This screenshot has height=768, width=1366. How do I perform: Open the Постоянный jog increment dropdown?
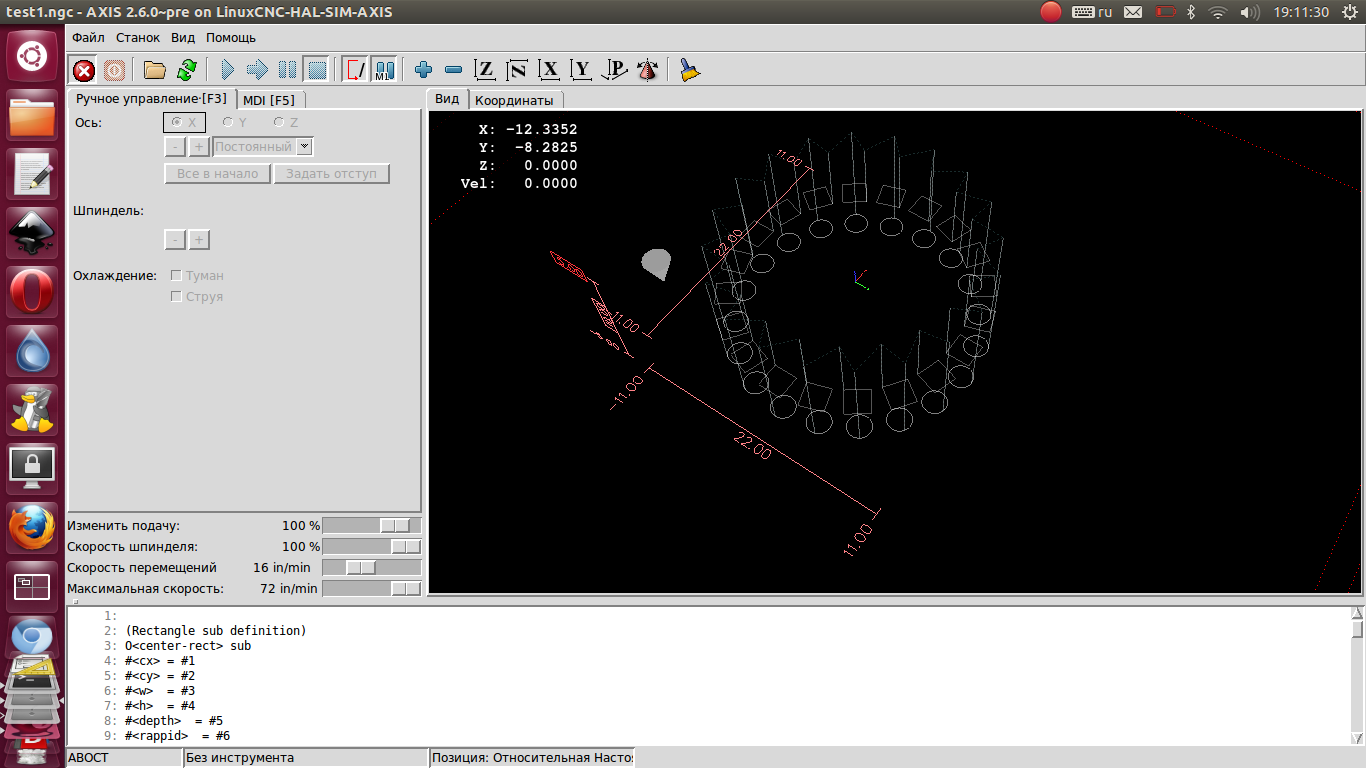click(x=305, y=147)
